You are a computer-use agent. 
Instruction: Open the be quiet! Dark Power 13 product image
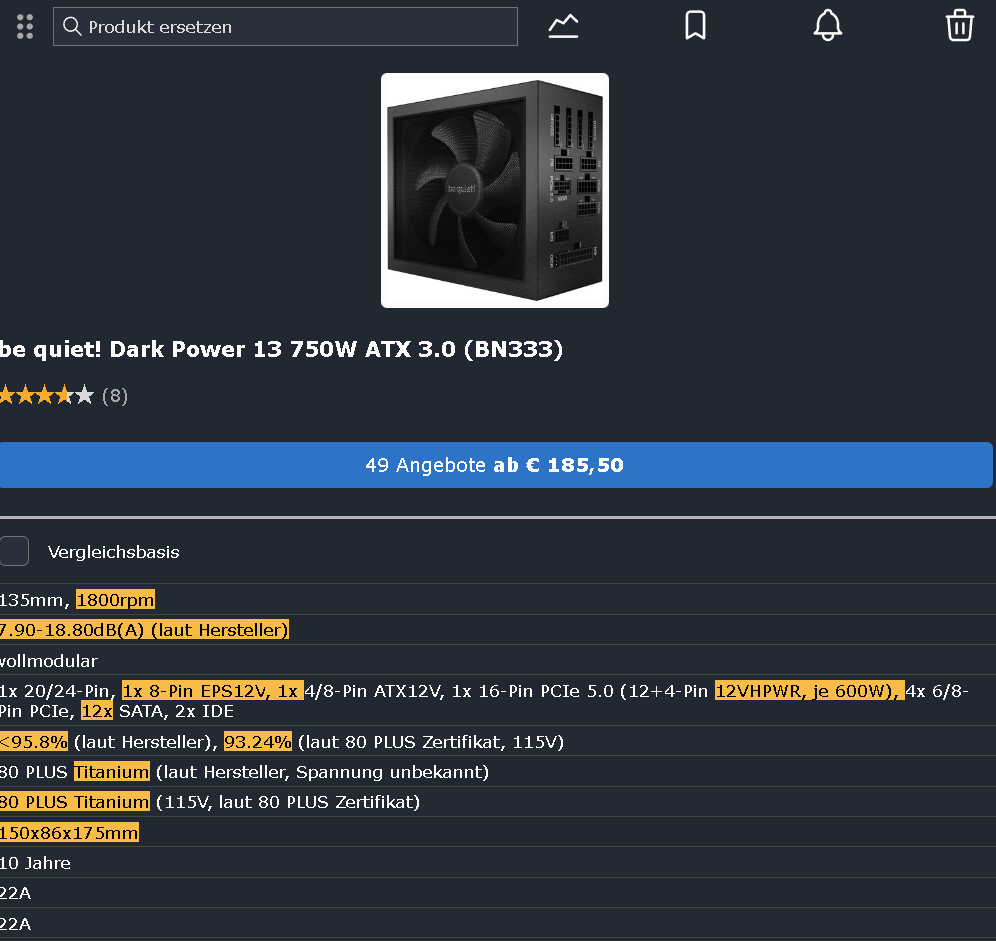pos(495,191)
